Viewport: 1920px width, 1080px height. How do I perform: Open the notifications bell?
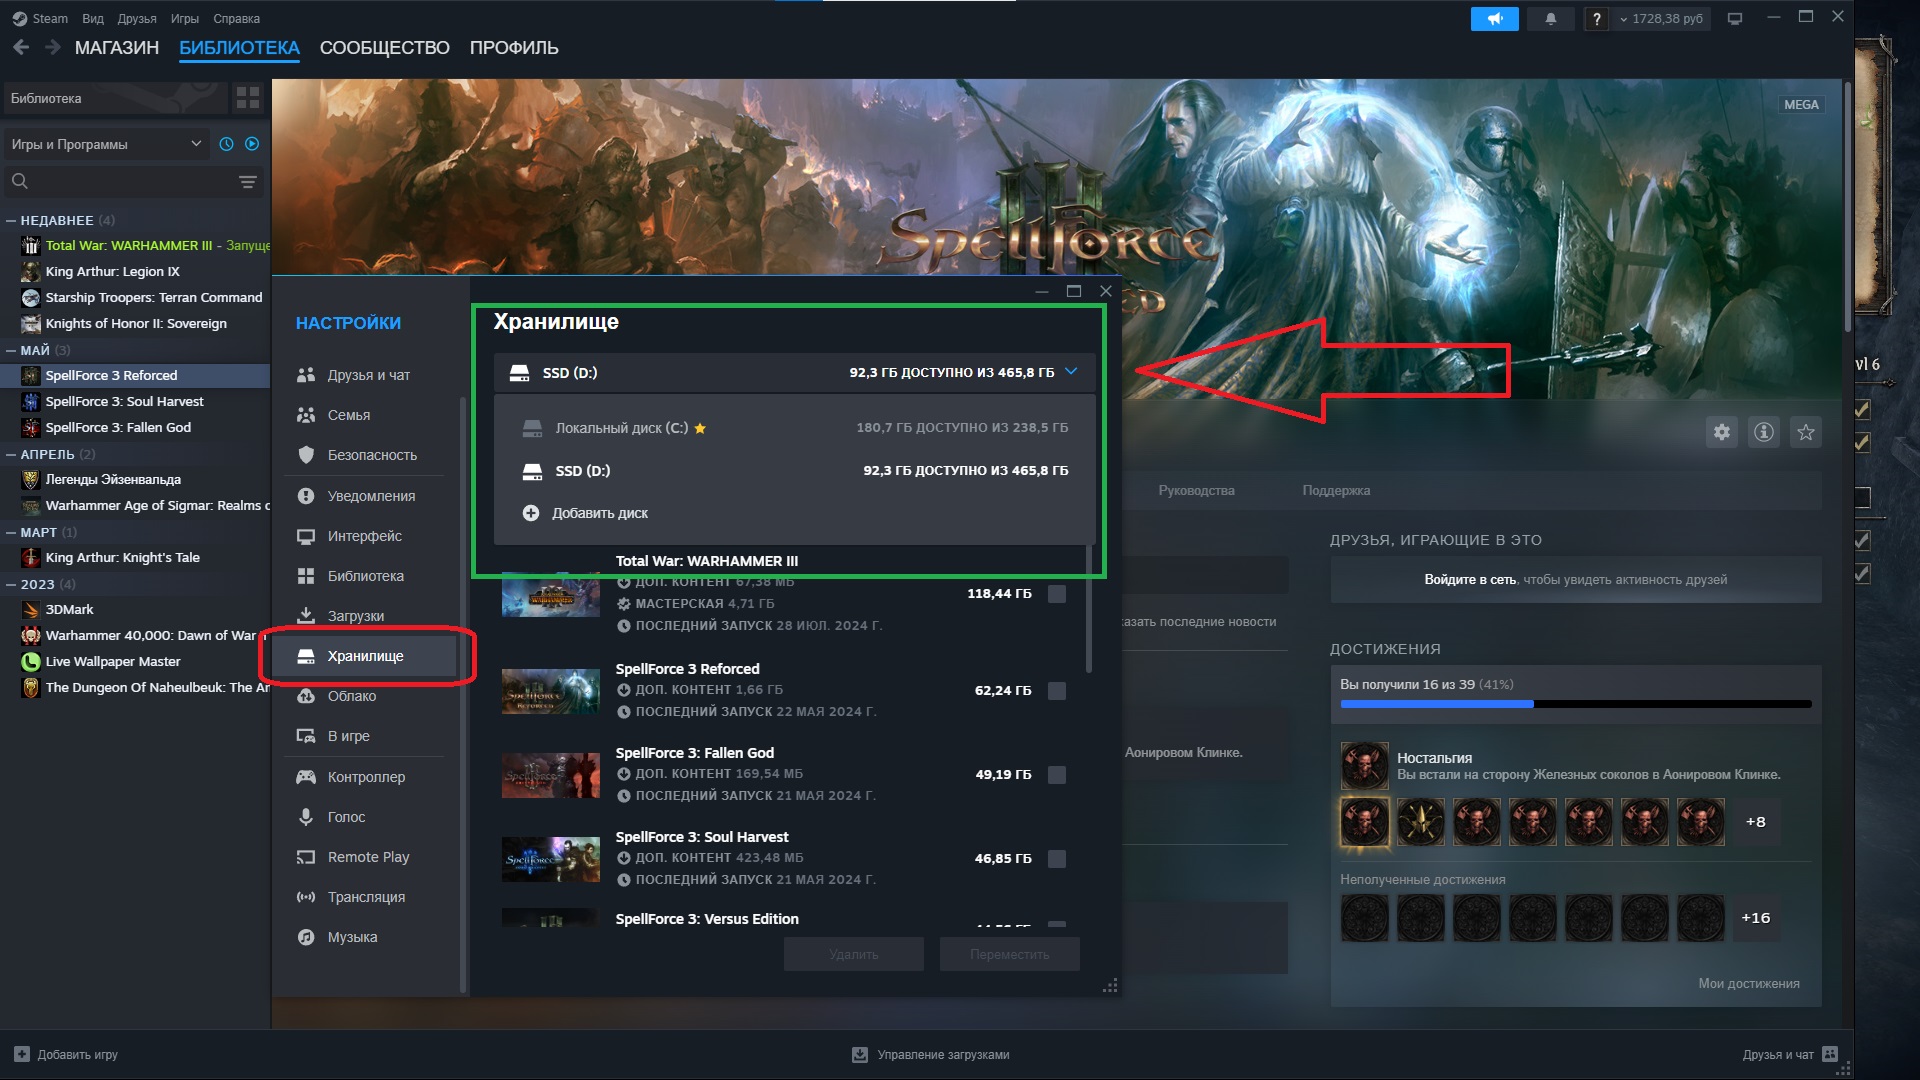click(1551, 19)
